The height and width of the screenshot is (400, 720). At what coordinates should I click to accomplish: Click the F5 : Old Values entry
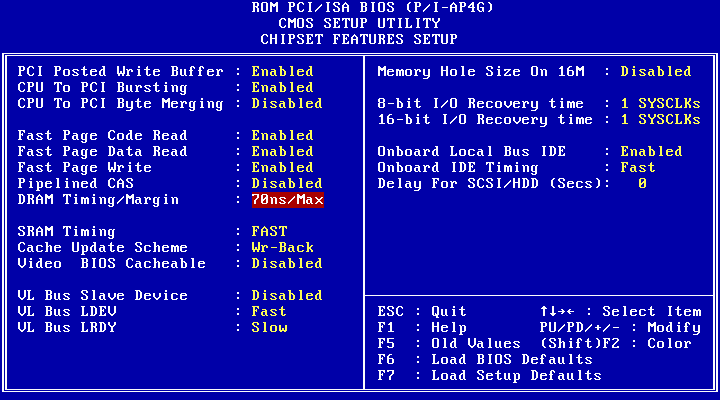click(449, 344)
